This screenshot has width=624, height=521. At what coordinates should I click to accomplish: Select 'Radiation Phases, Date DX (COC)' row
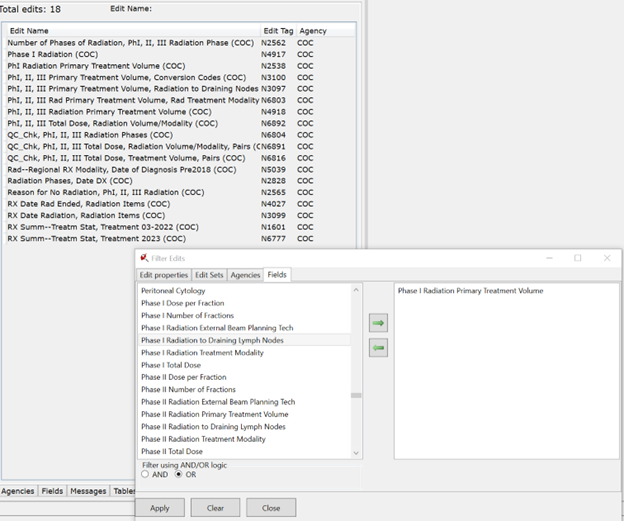click(x=180, y=181)
